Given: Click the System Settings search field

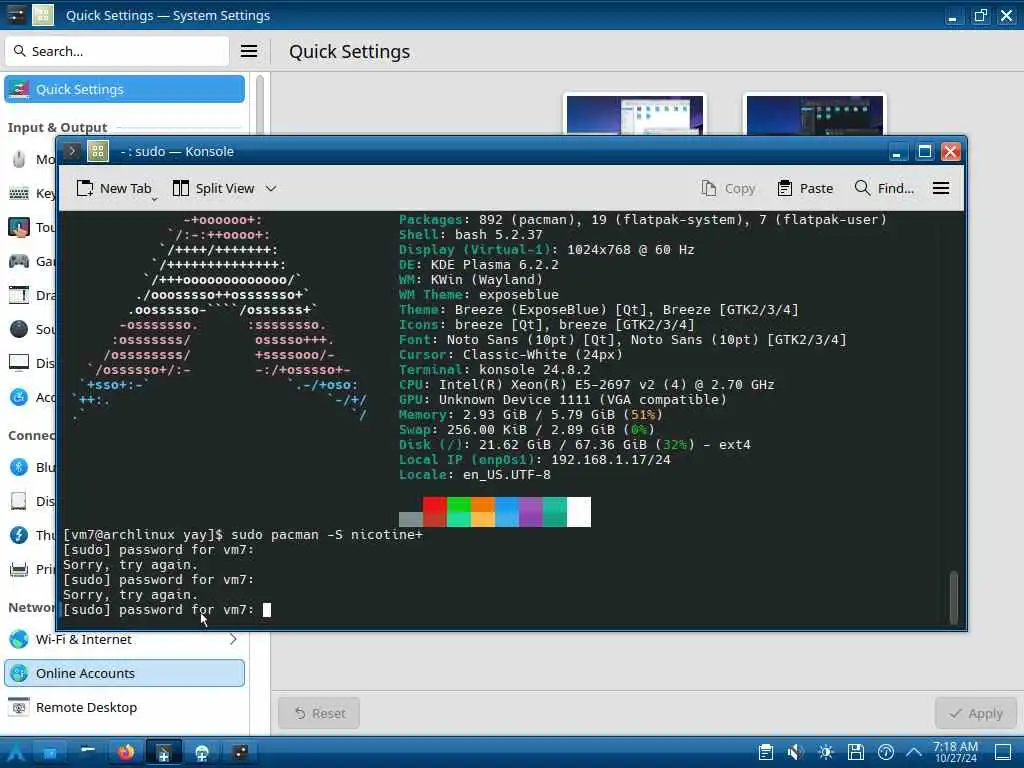Looking at the screenshot, I should (118, 51).
